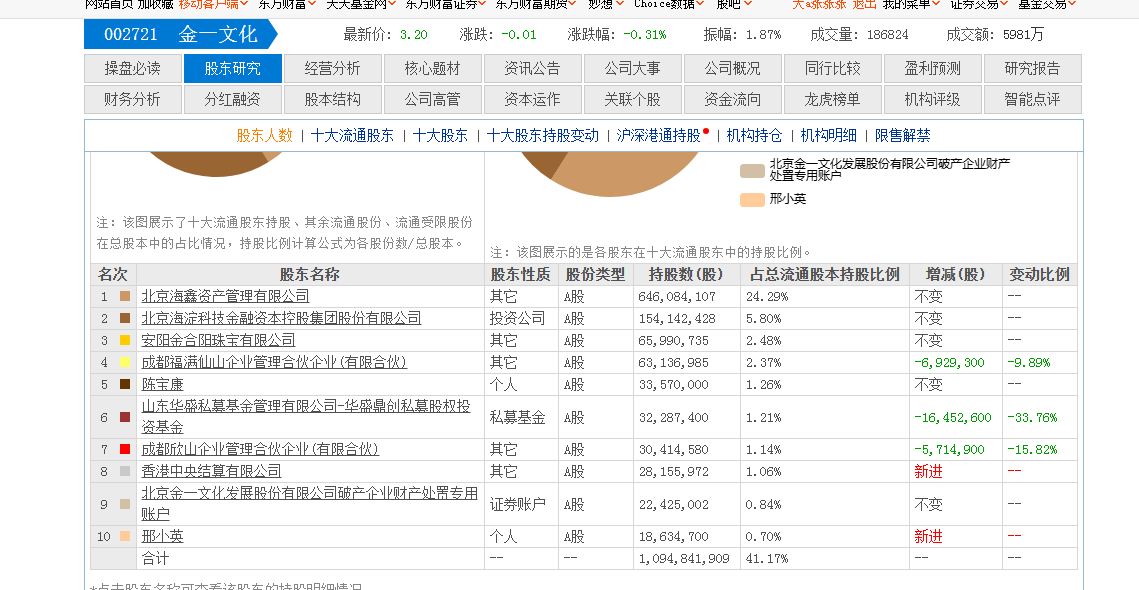This screenshot has width=1139, height=590.
Task: Open the 核心题材 tab
Action: (432, 69)
